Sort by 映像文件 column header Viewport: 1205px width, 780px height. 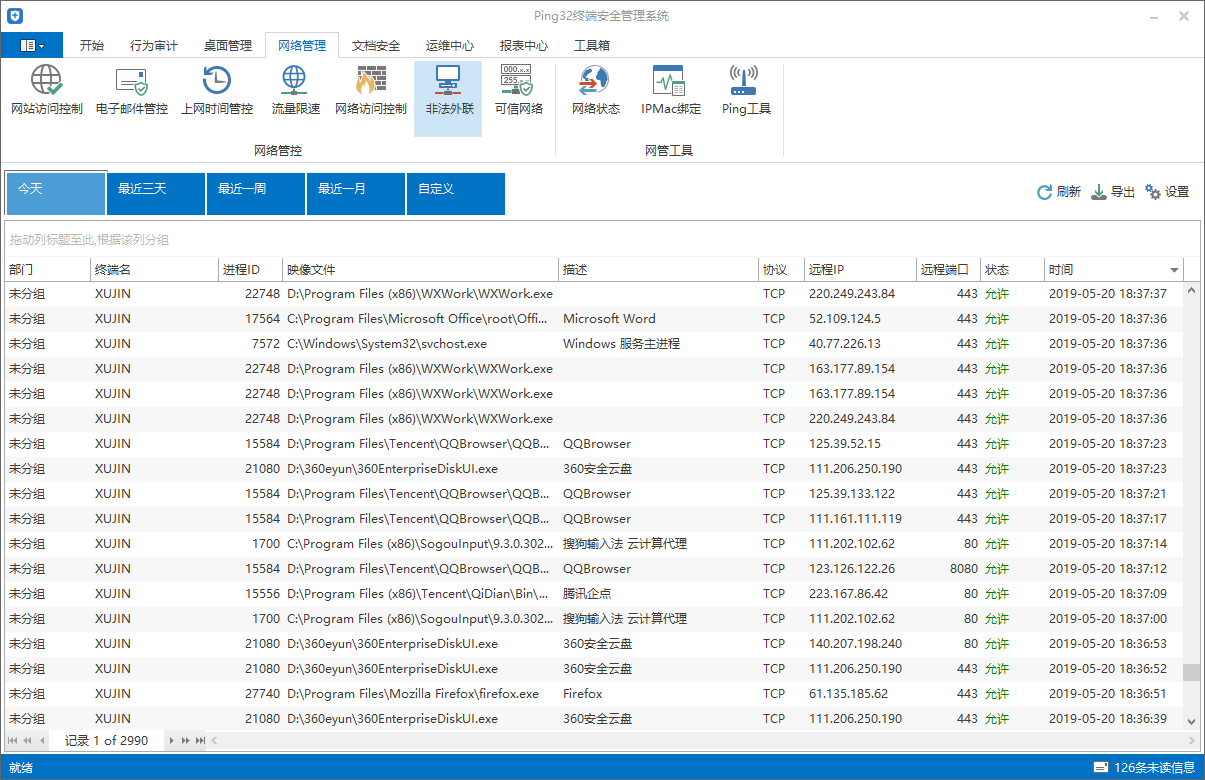[420, 270]
